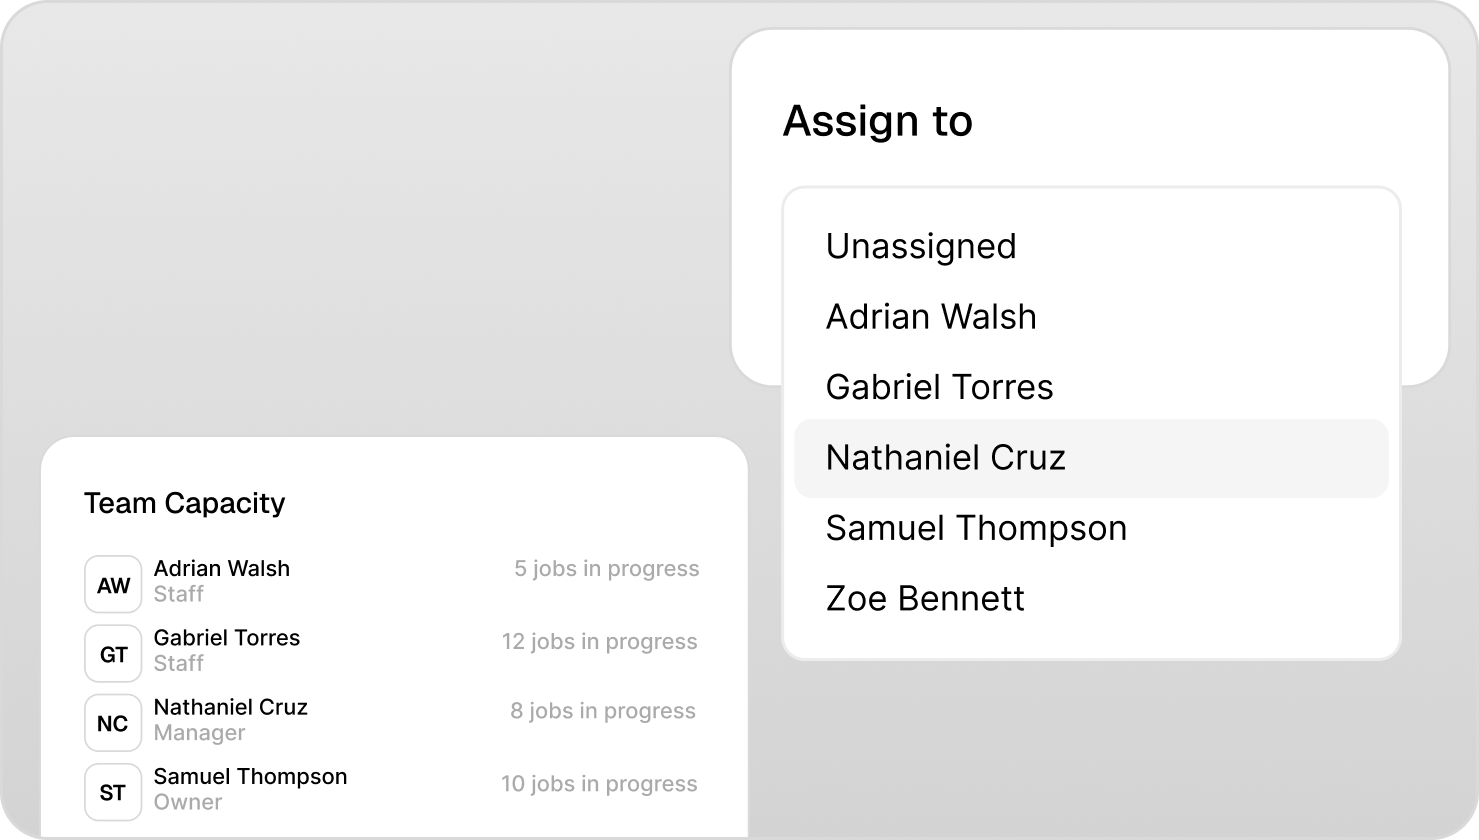Image resolution: width=1479 pixels, height=840 pixels.
Task: Click Nathaniel Cruz's 8 jobs in progress
Action: pos(603,711)
